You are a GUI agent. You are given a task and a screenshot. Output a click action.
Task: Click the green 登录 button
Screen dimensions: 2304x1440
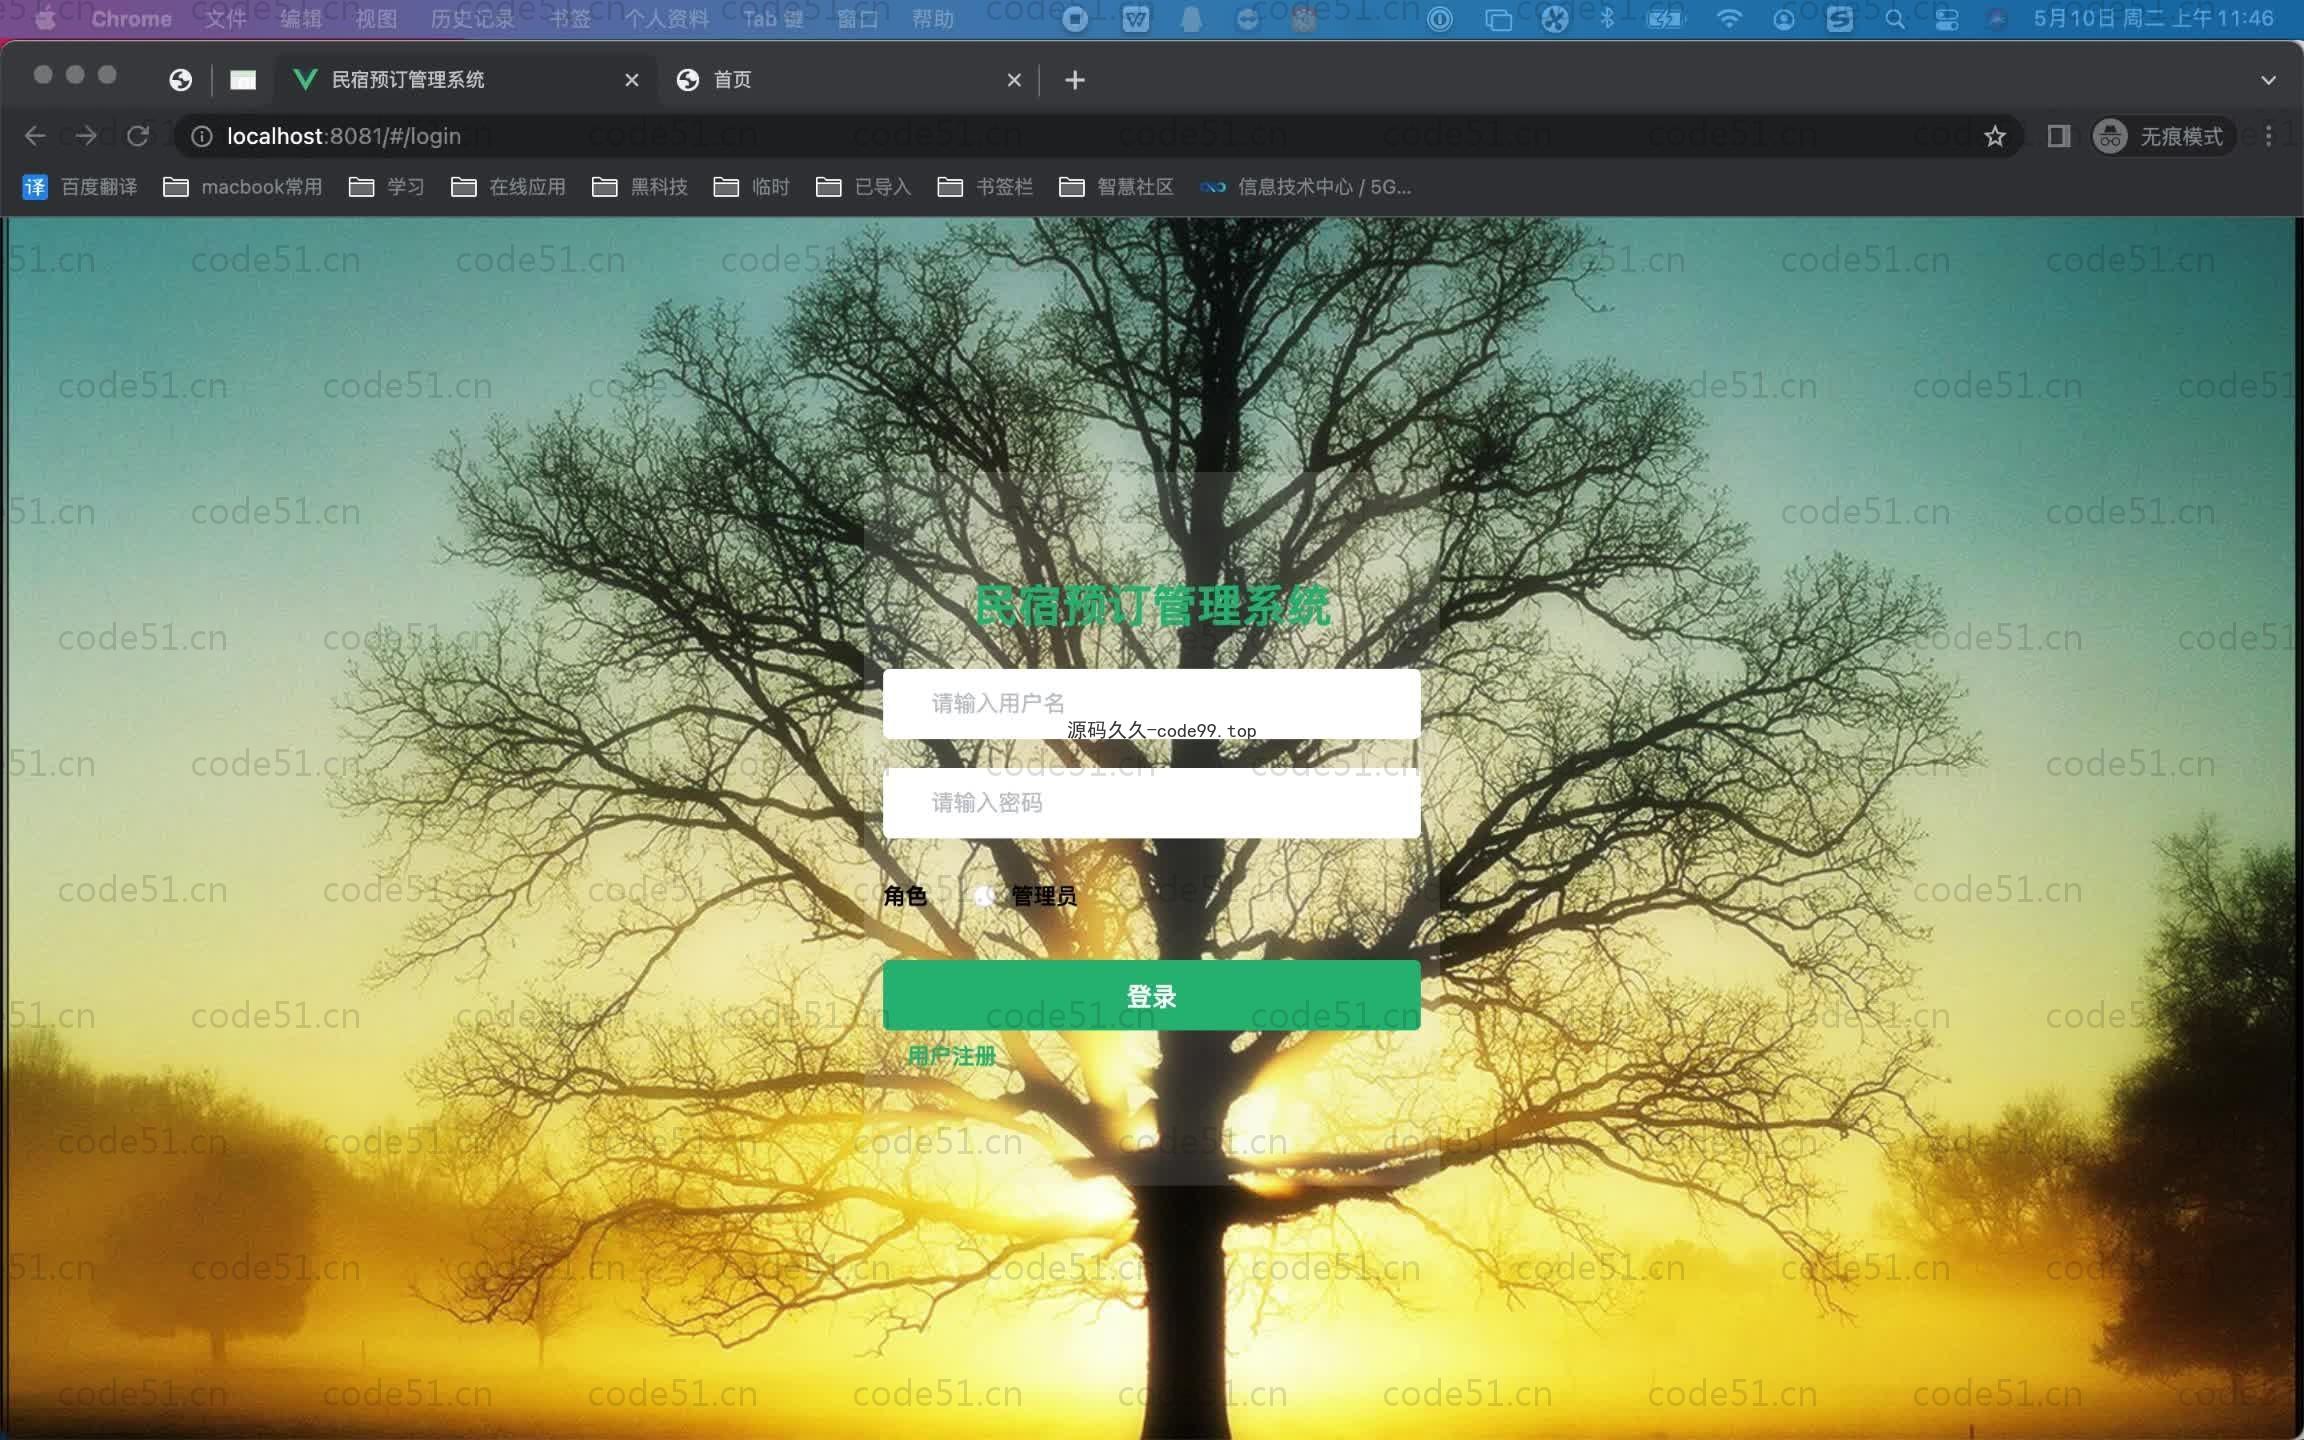pos(1151,996)
